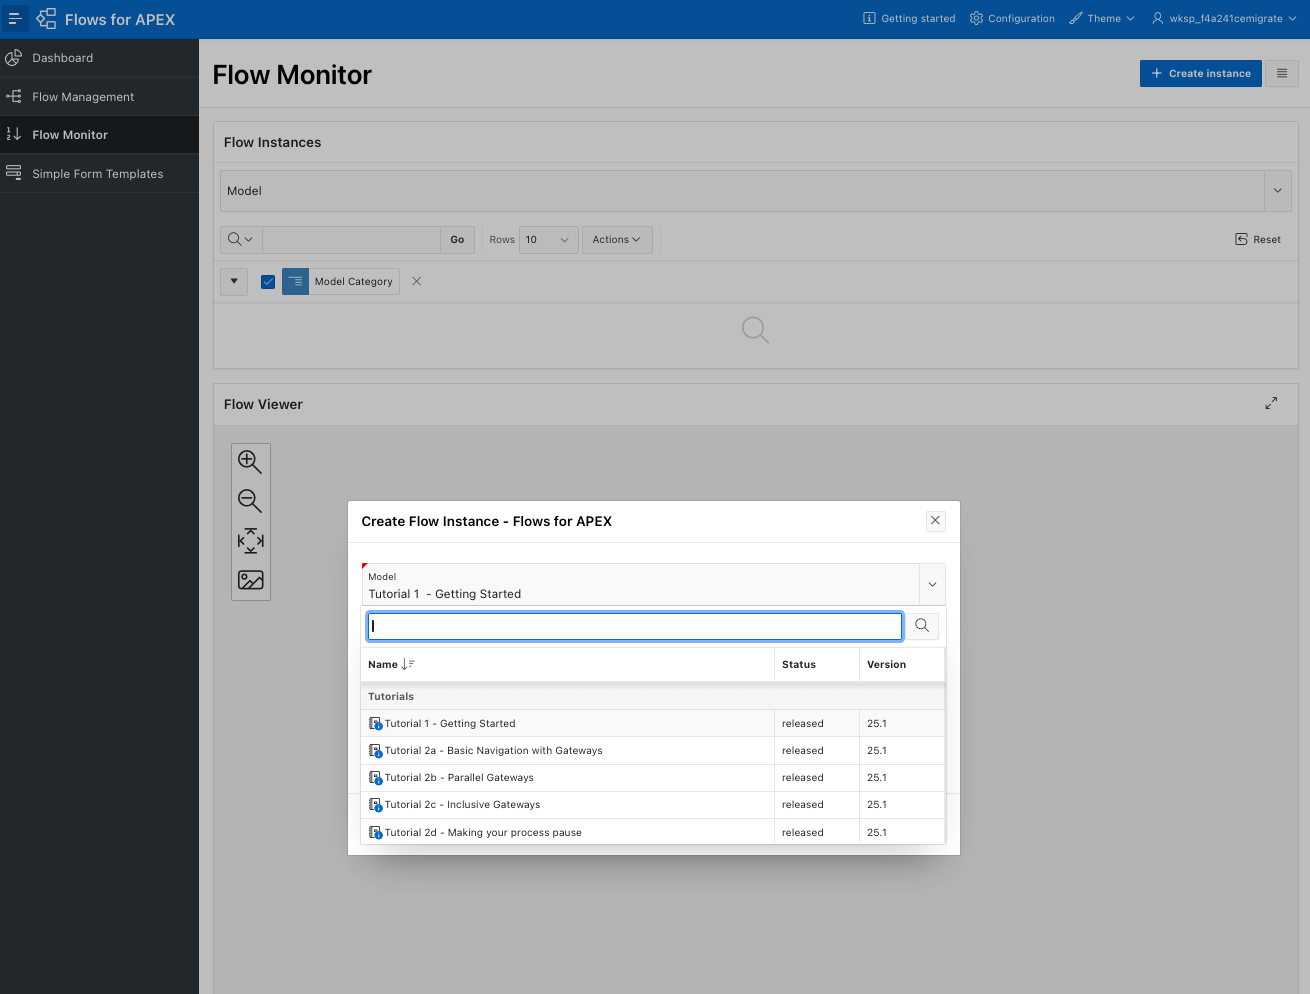1310x994 pixels.
Task: Zoom in on the flow diagram
Action: pos(250,461)
